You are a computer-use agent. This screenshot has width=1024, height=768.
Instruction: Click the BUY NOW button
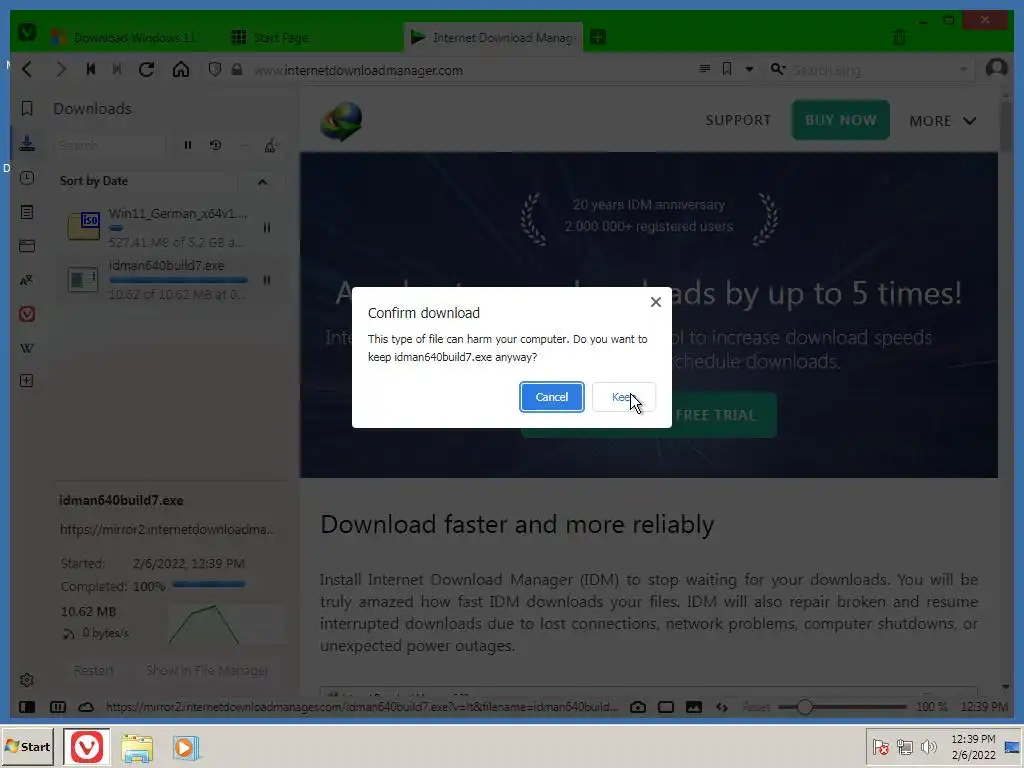(x=840, y=120)
